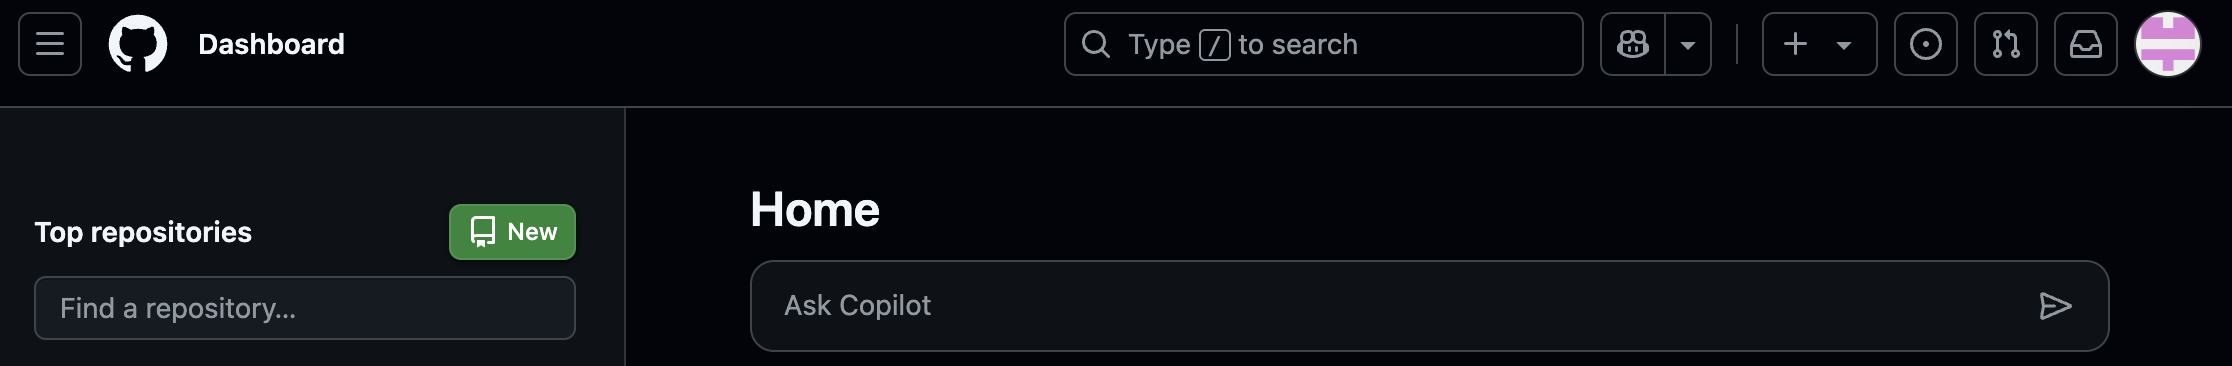Click the magnifying glass search icon
The height and width of the screenshot is (366, 2232).
(1096, 44)
